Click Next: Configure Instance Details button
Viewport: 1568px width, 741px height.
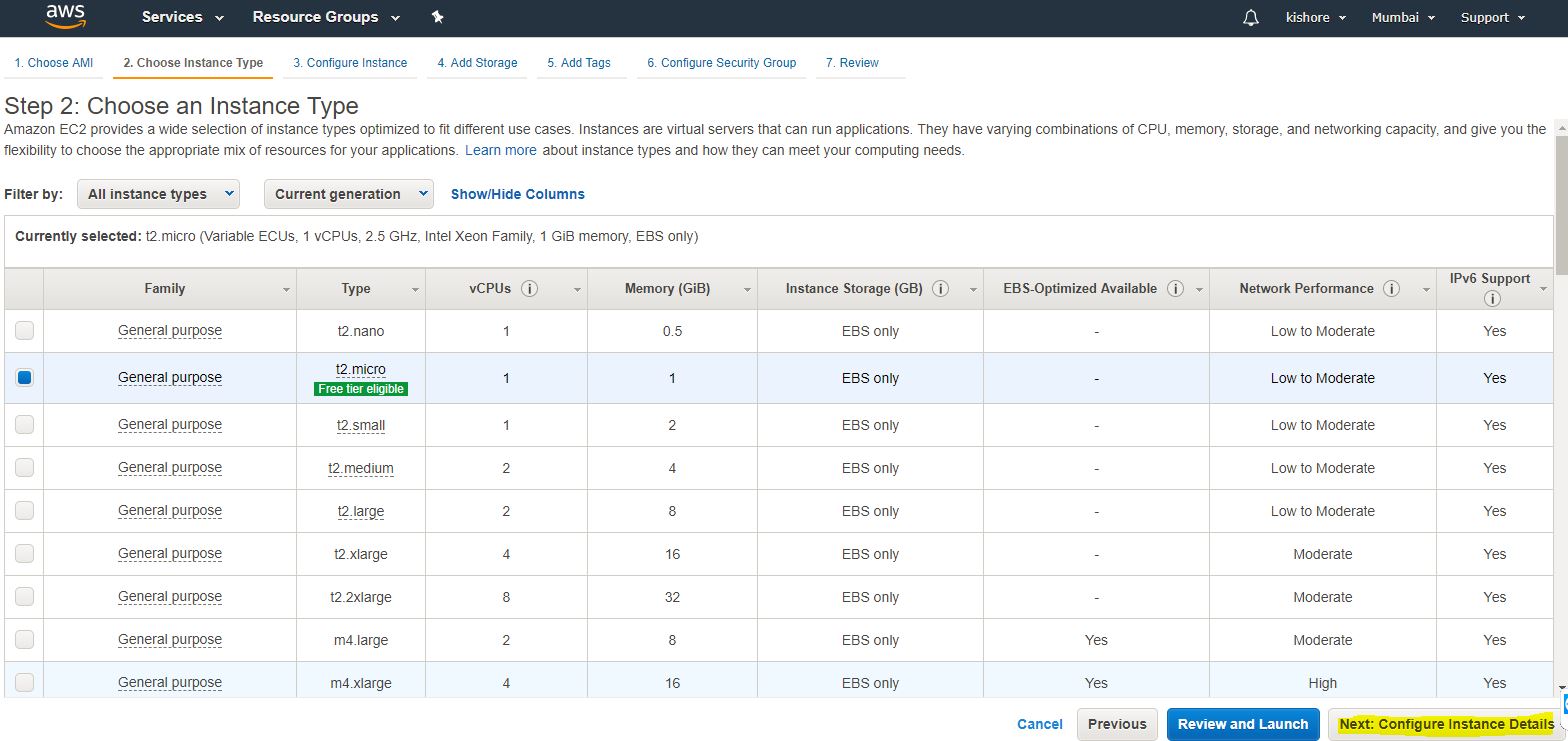click(x=1445, y=725)
